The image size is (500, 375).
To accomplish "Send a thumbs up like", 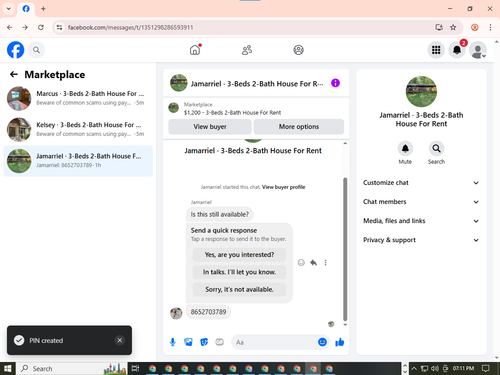I will (340, 342).
